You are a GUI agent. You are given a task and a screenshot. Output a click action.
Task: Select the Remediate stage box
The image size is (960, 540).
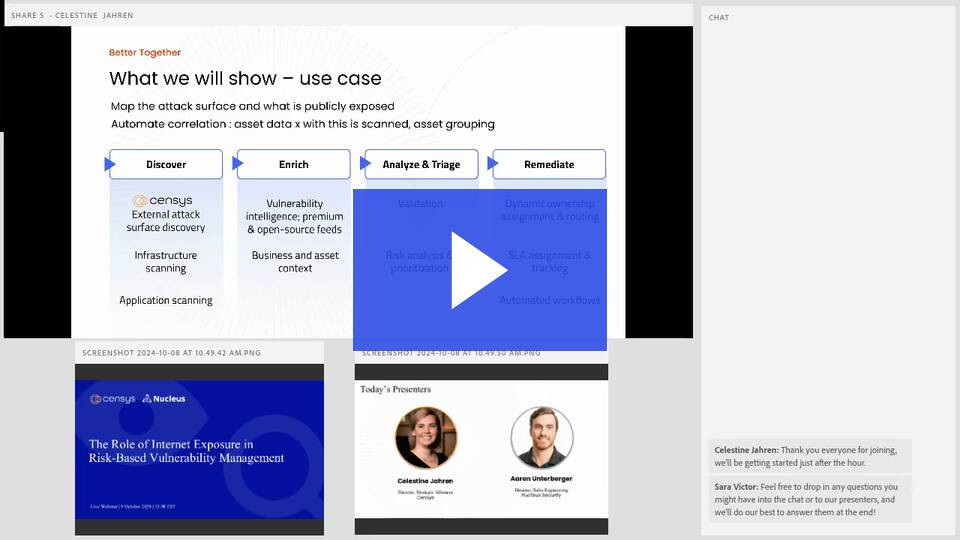549,164
